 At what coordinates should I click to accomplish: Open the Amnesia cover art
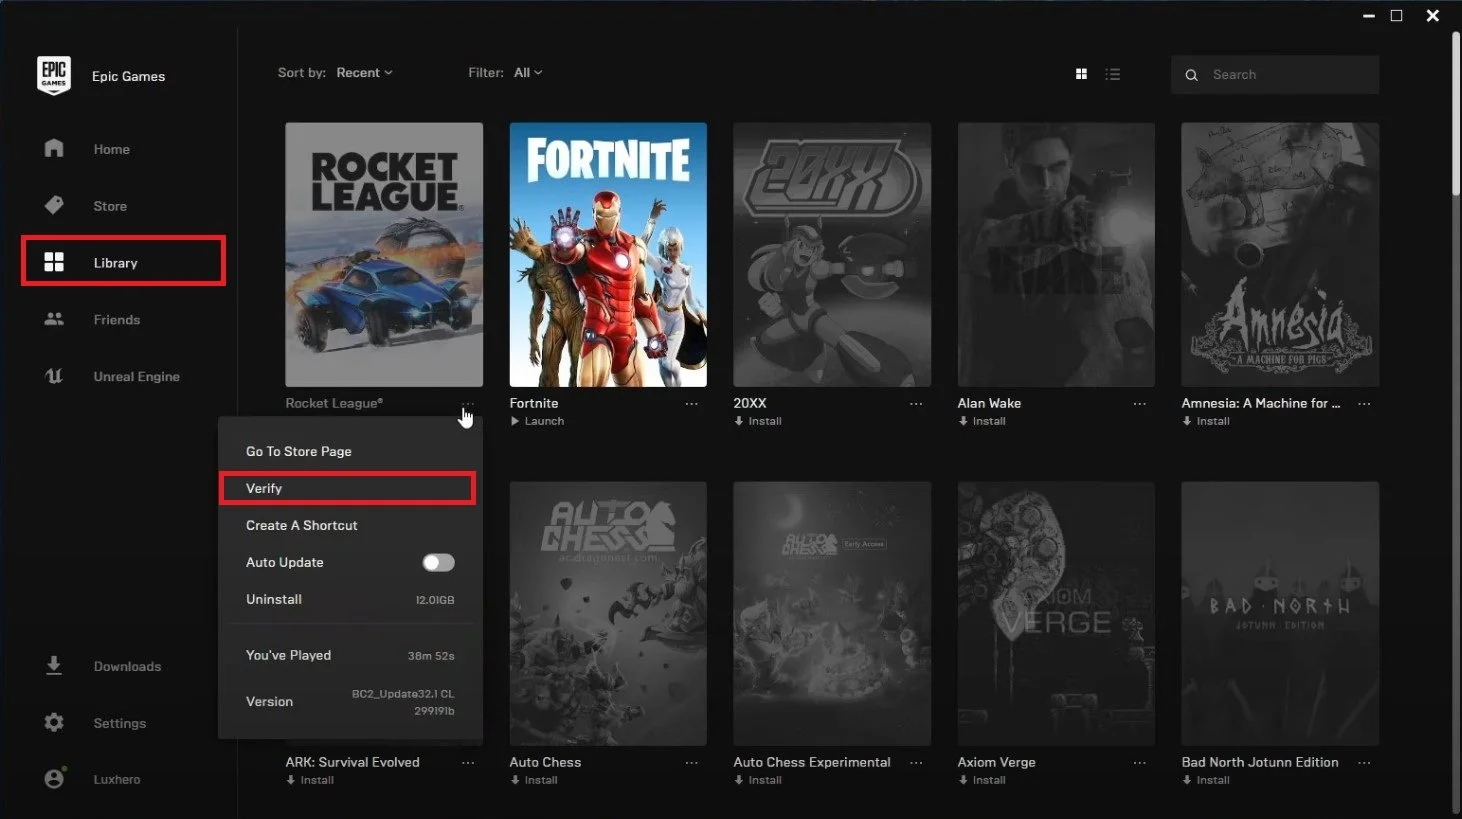1280,255
